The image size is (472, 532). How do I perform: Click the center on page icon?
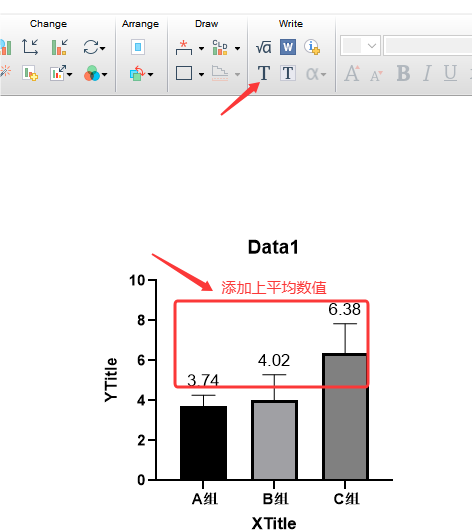(x=138, y=47)
